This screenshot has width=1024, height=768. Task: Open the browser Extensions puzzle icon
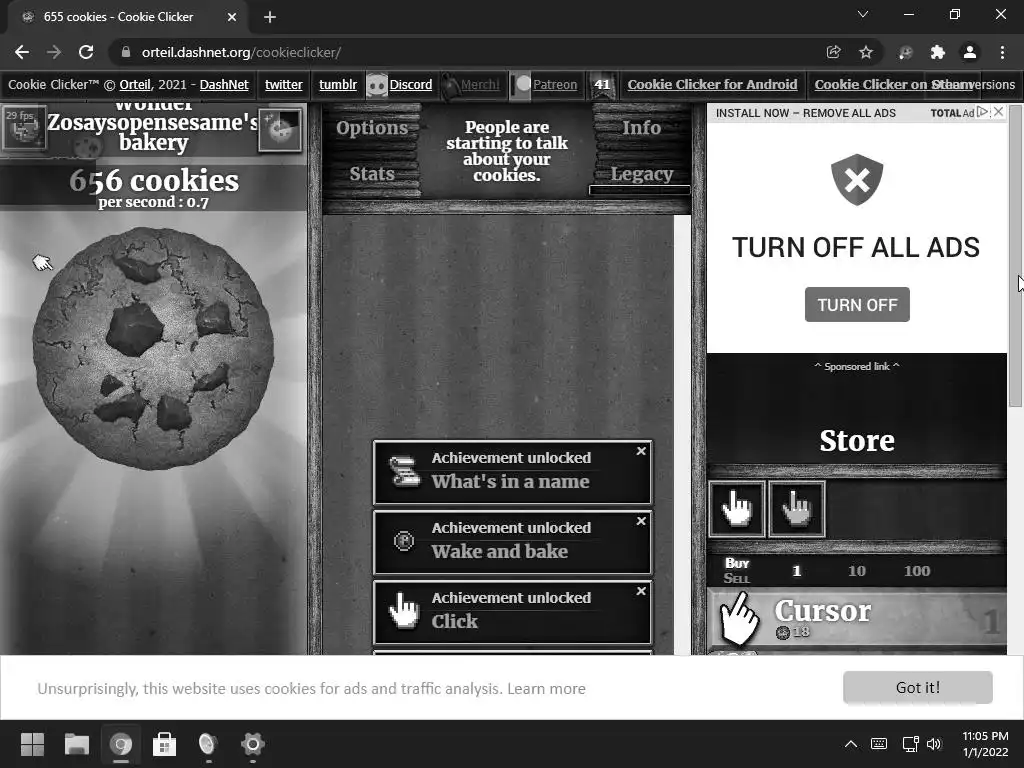938,52
